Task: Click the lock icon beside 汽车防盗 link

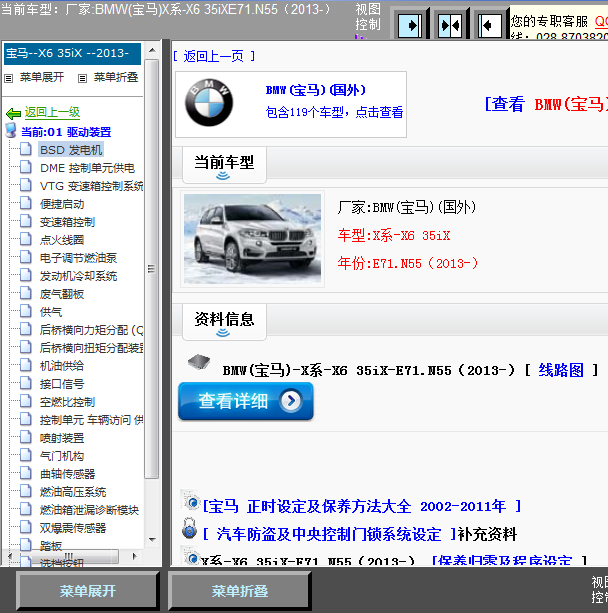Action: click(x=190, y=528)
